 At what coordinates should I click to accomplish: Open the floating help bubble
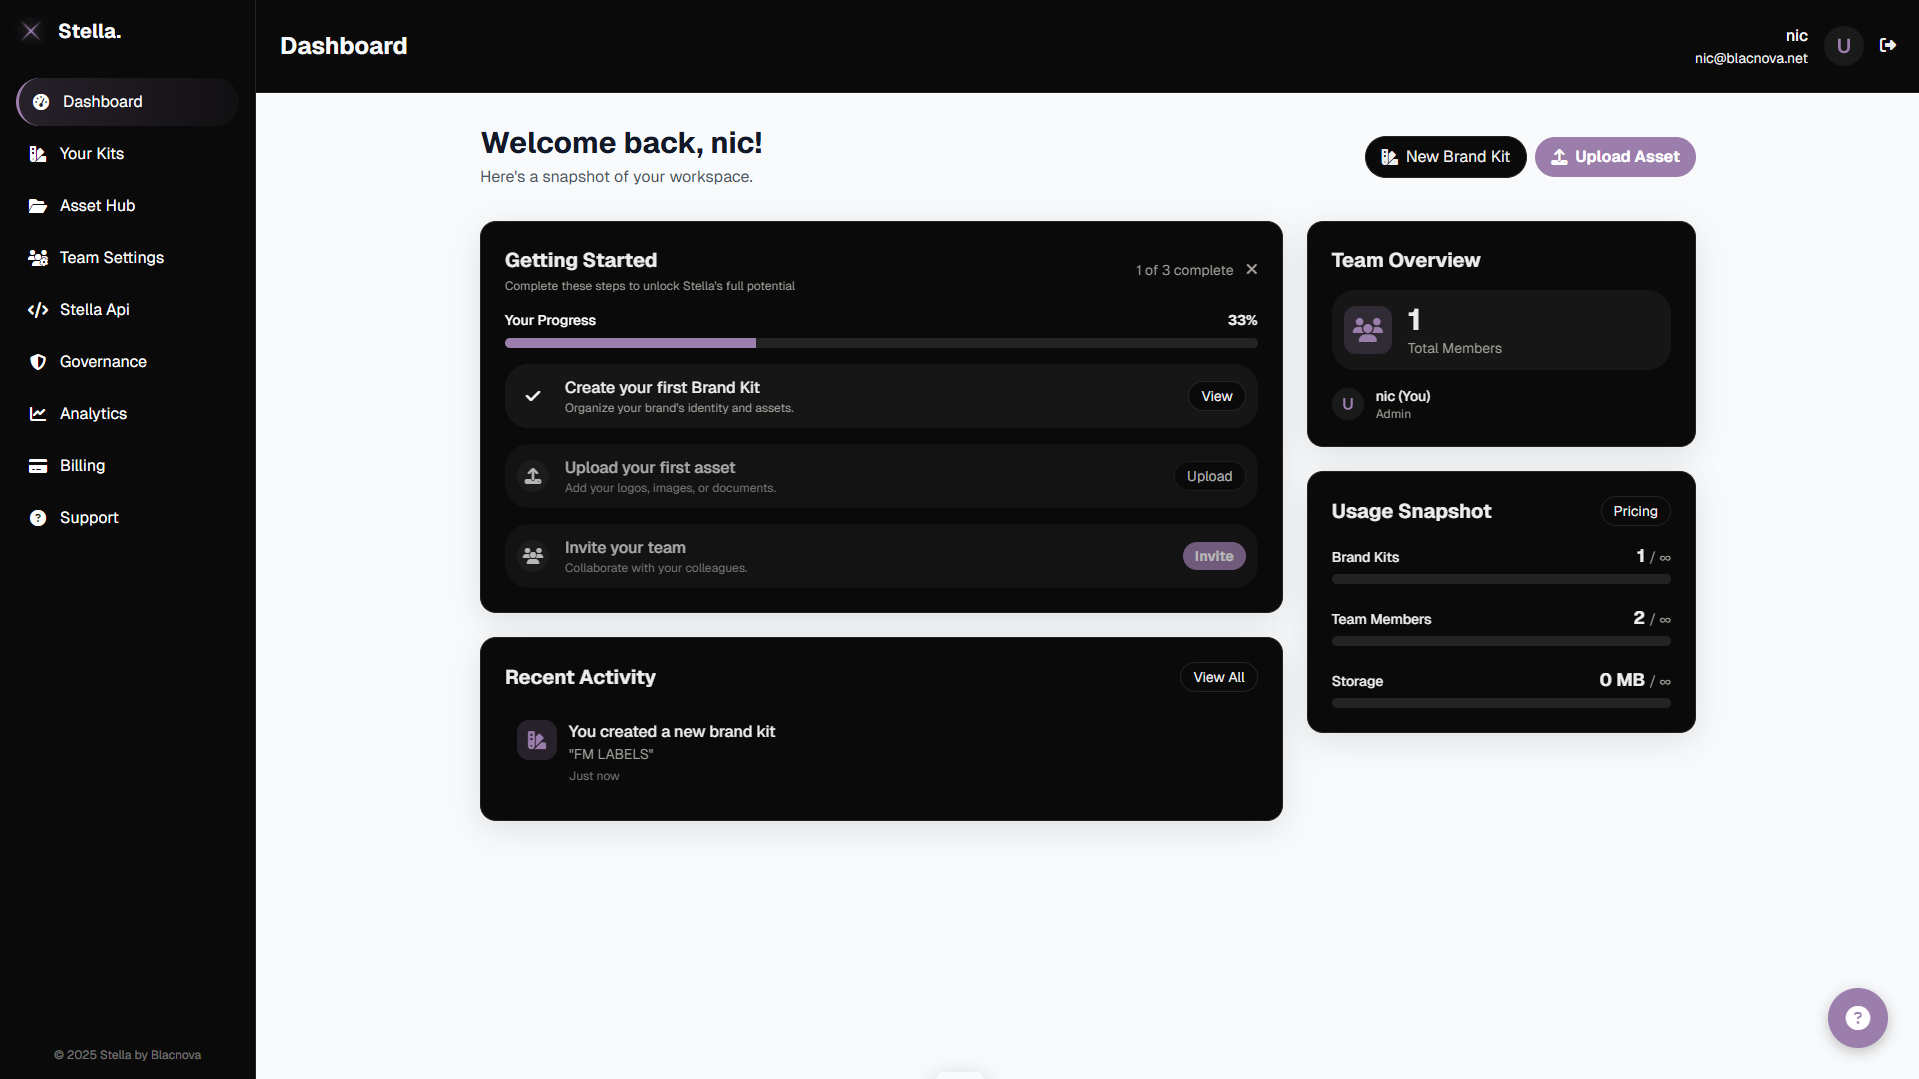(1856, 1017)
